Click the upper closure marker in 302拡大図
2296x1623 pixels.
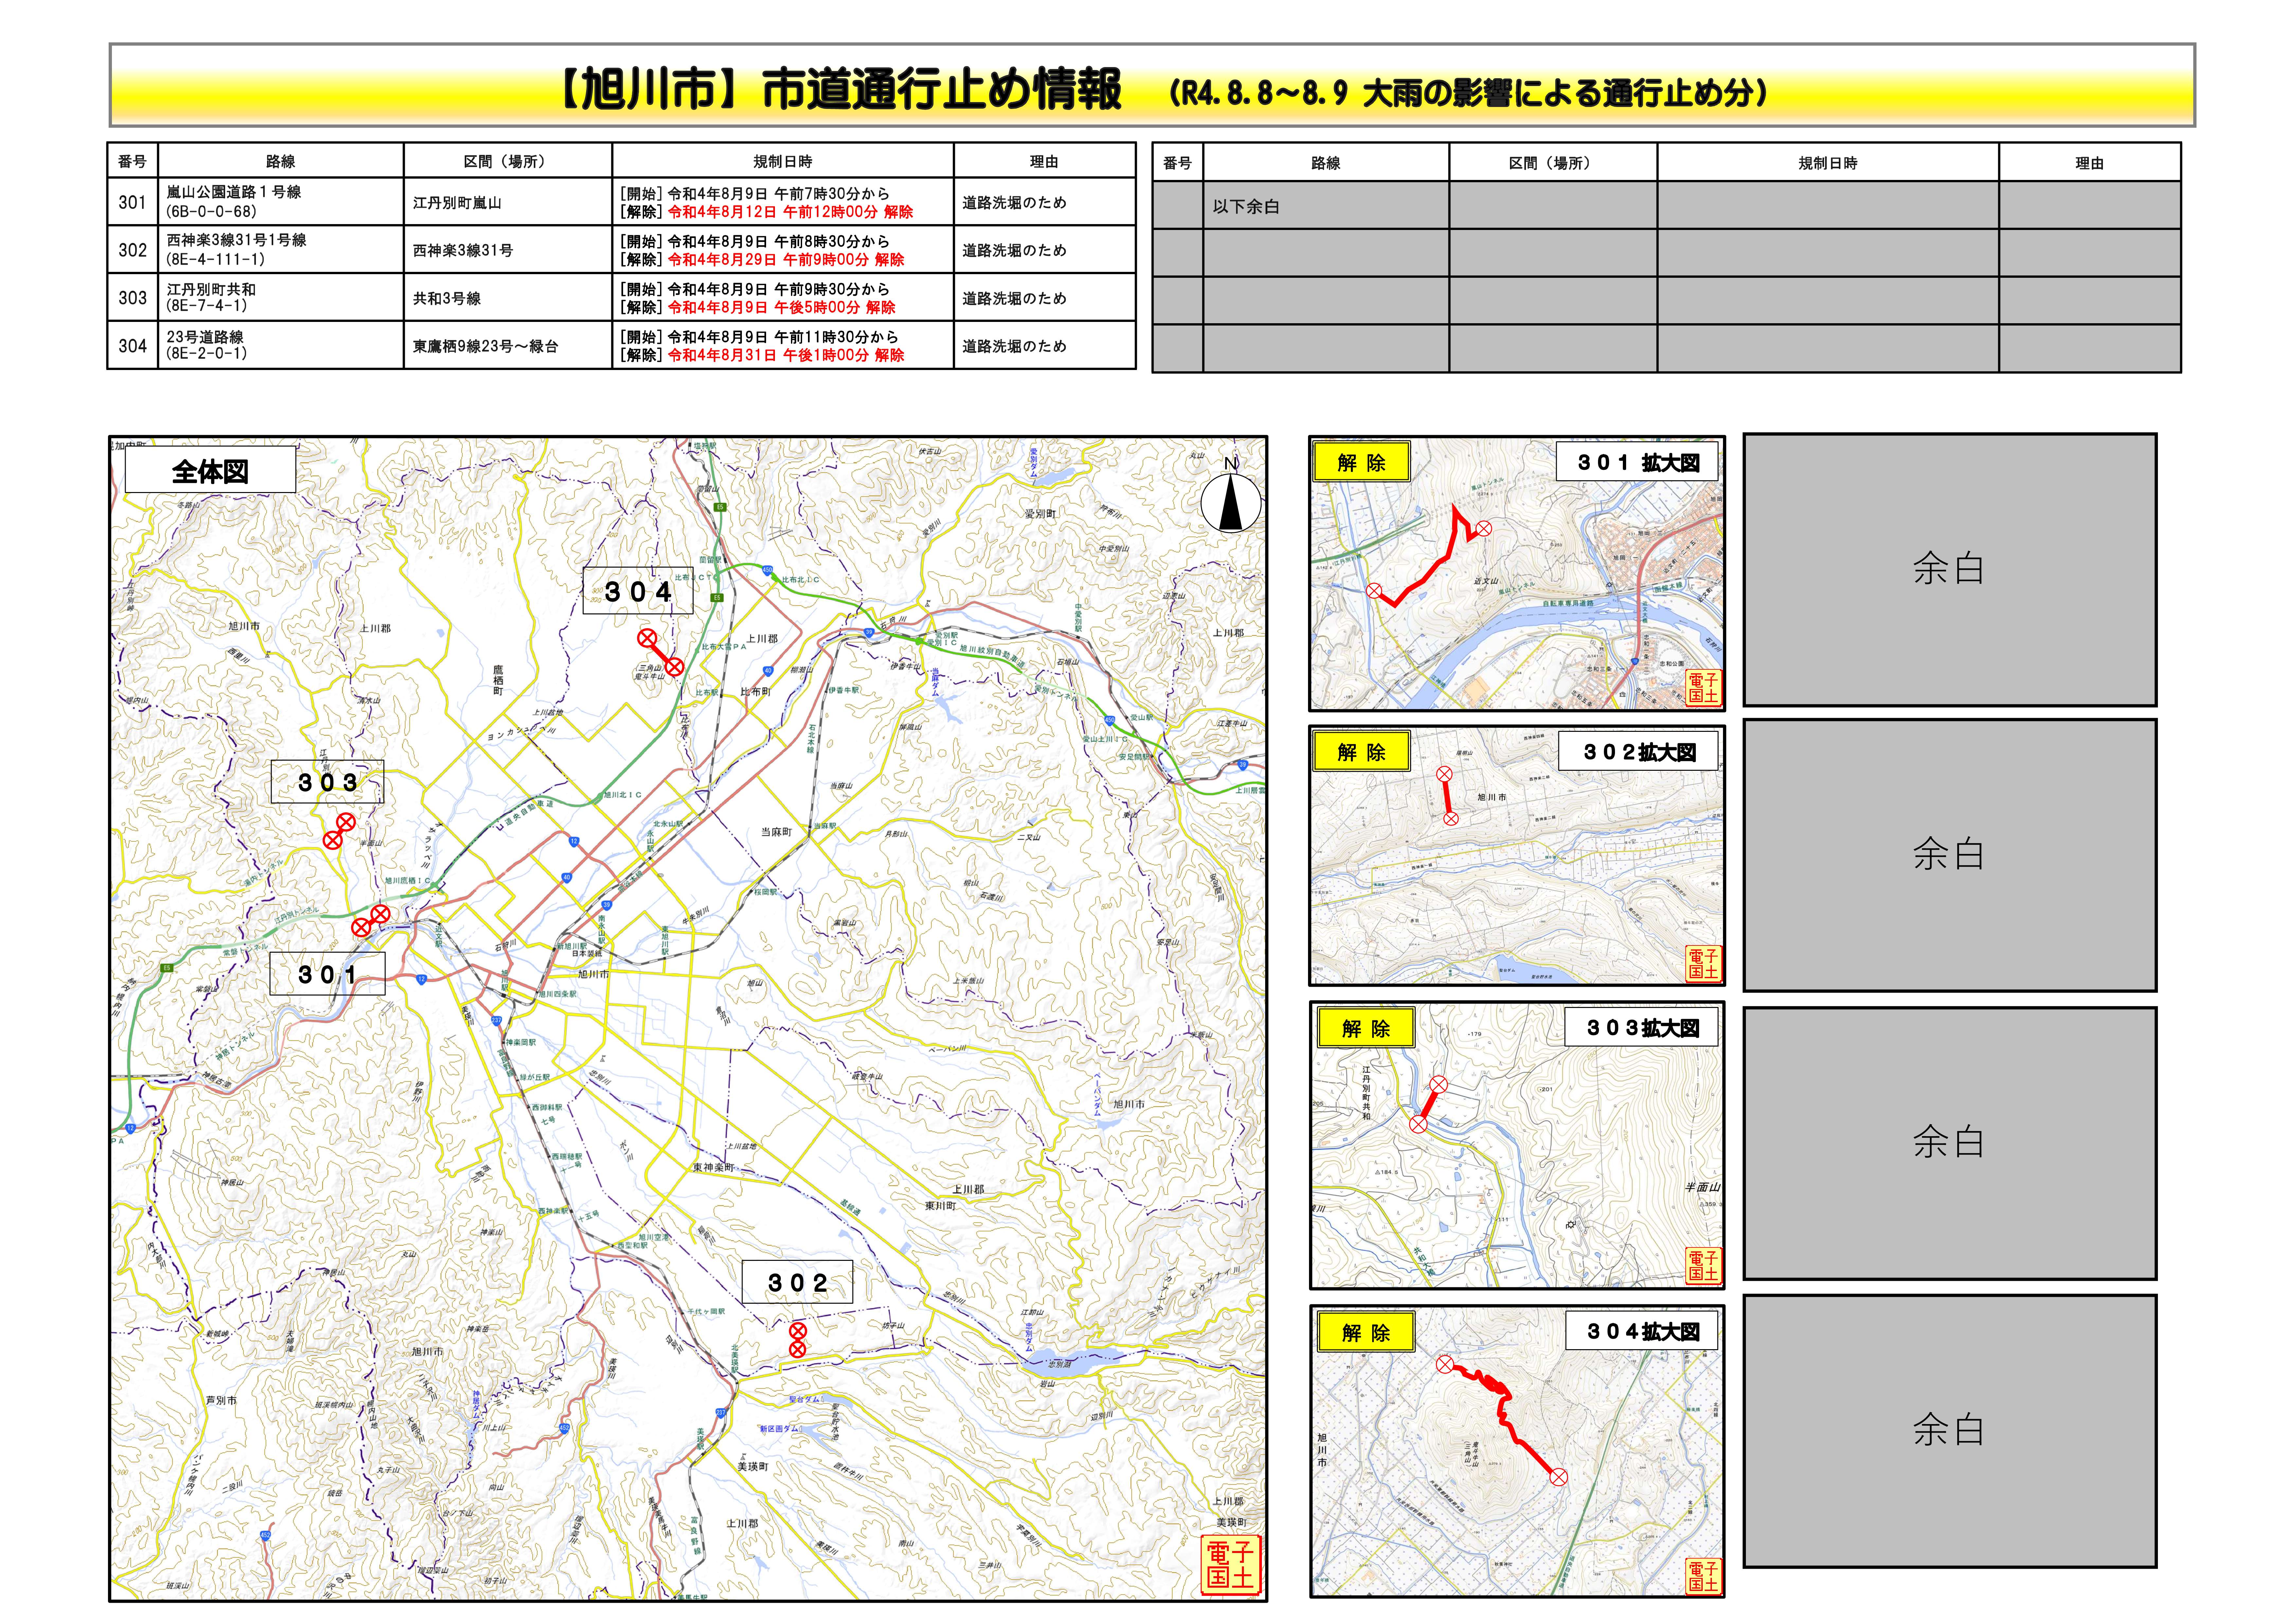1444,774
